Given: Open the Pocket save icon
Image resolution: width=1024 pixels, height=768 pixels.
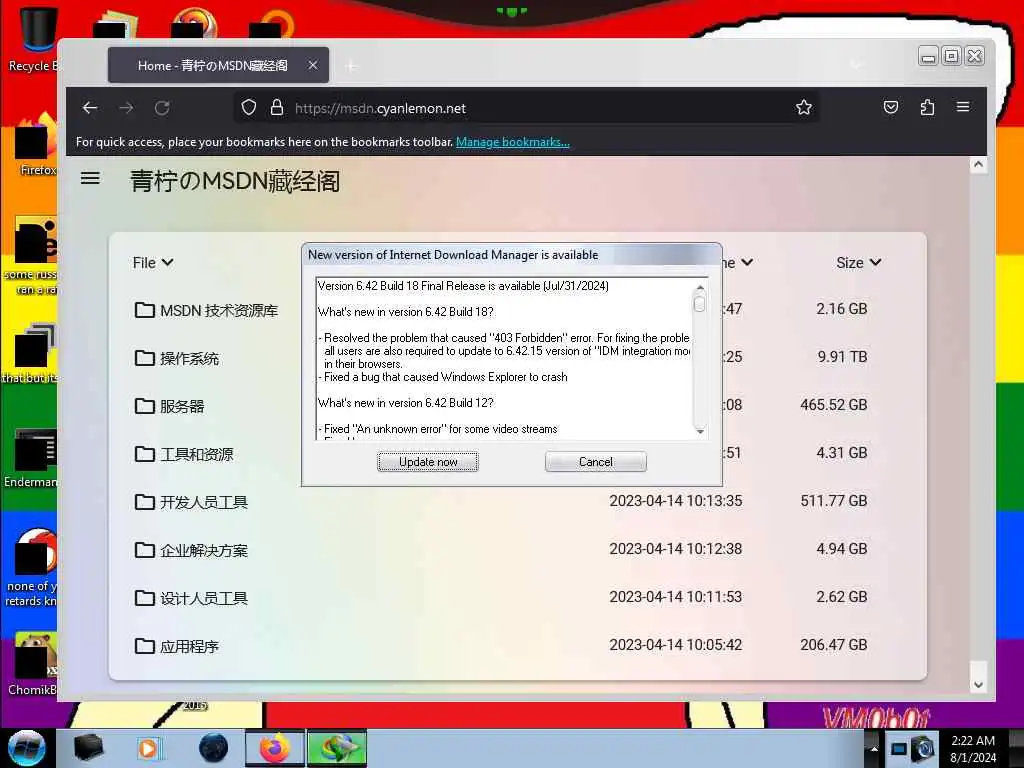Looking at the screenshot, I should tap(891, 107).
